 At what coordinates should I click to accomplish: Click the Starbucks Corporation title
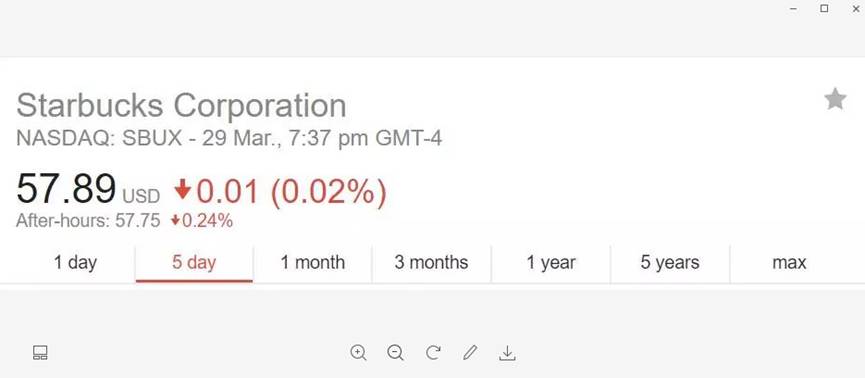coord(181,105)
